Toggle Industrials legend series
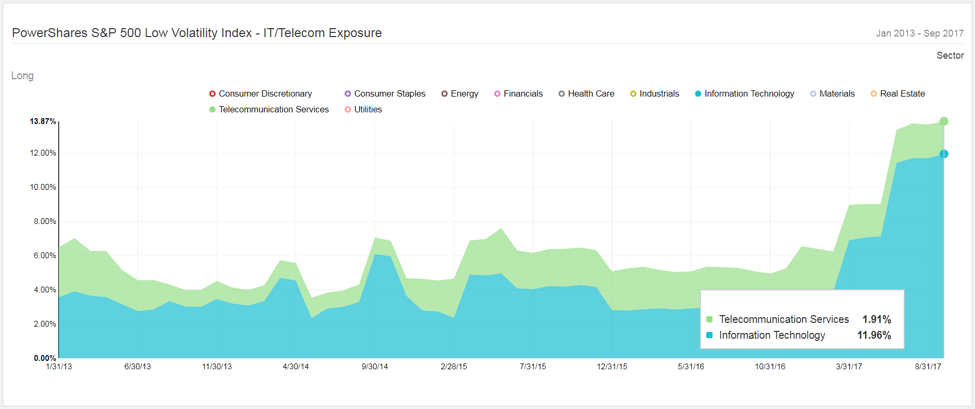 point(654,94)
